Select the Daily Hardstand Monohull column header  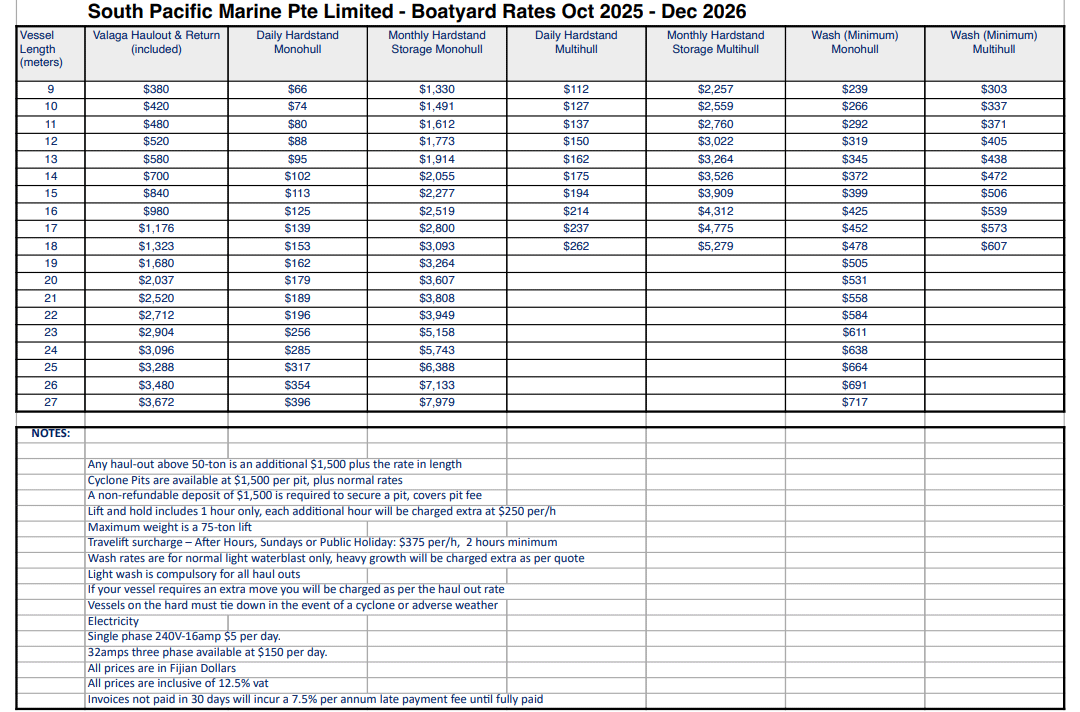pos(297,42)
